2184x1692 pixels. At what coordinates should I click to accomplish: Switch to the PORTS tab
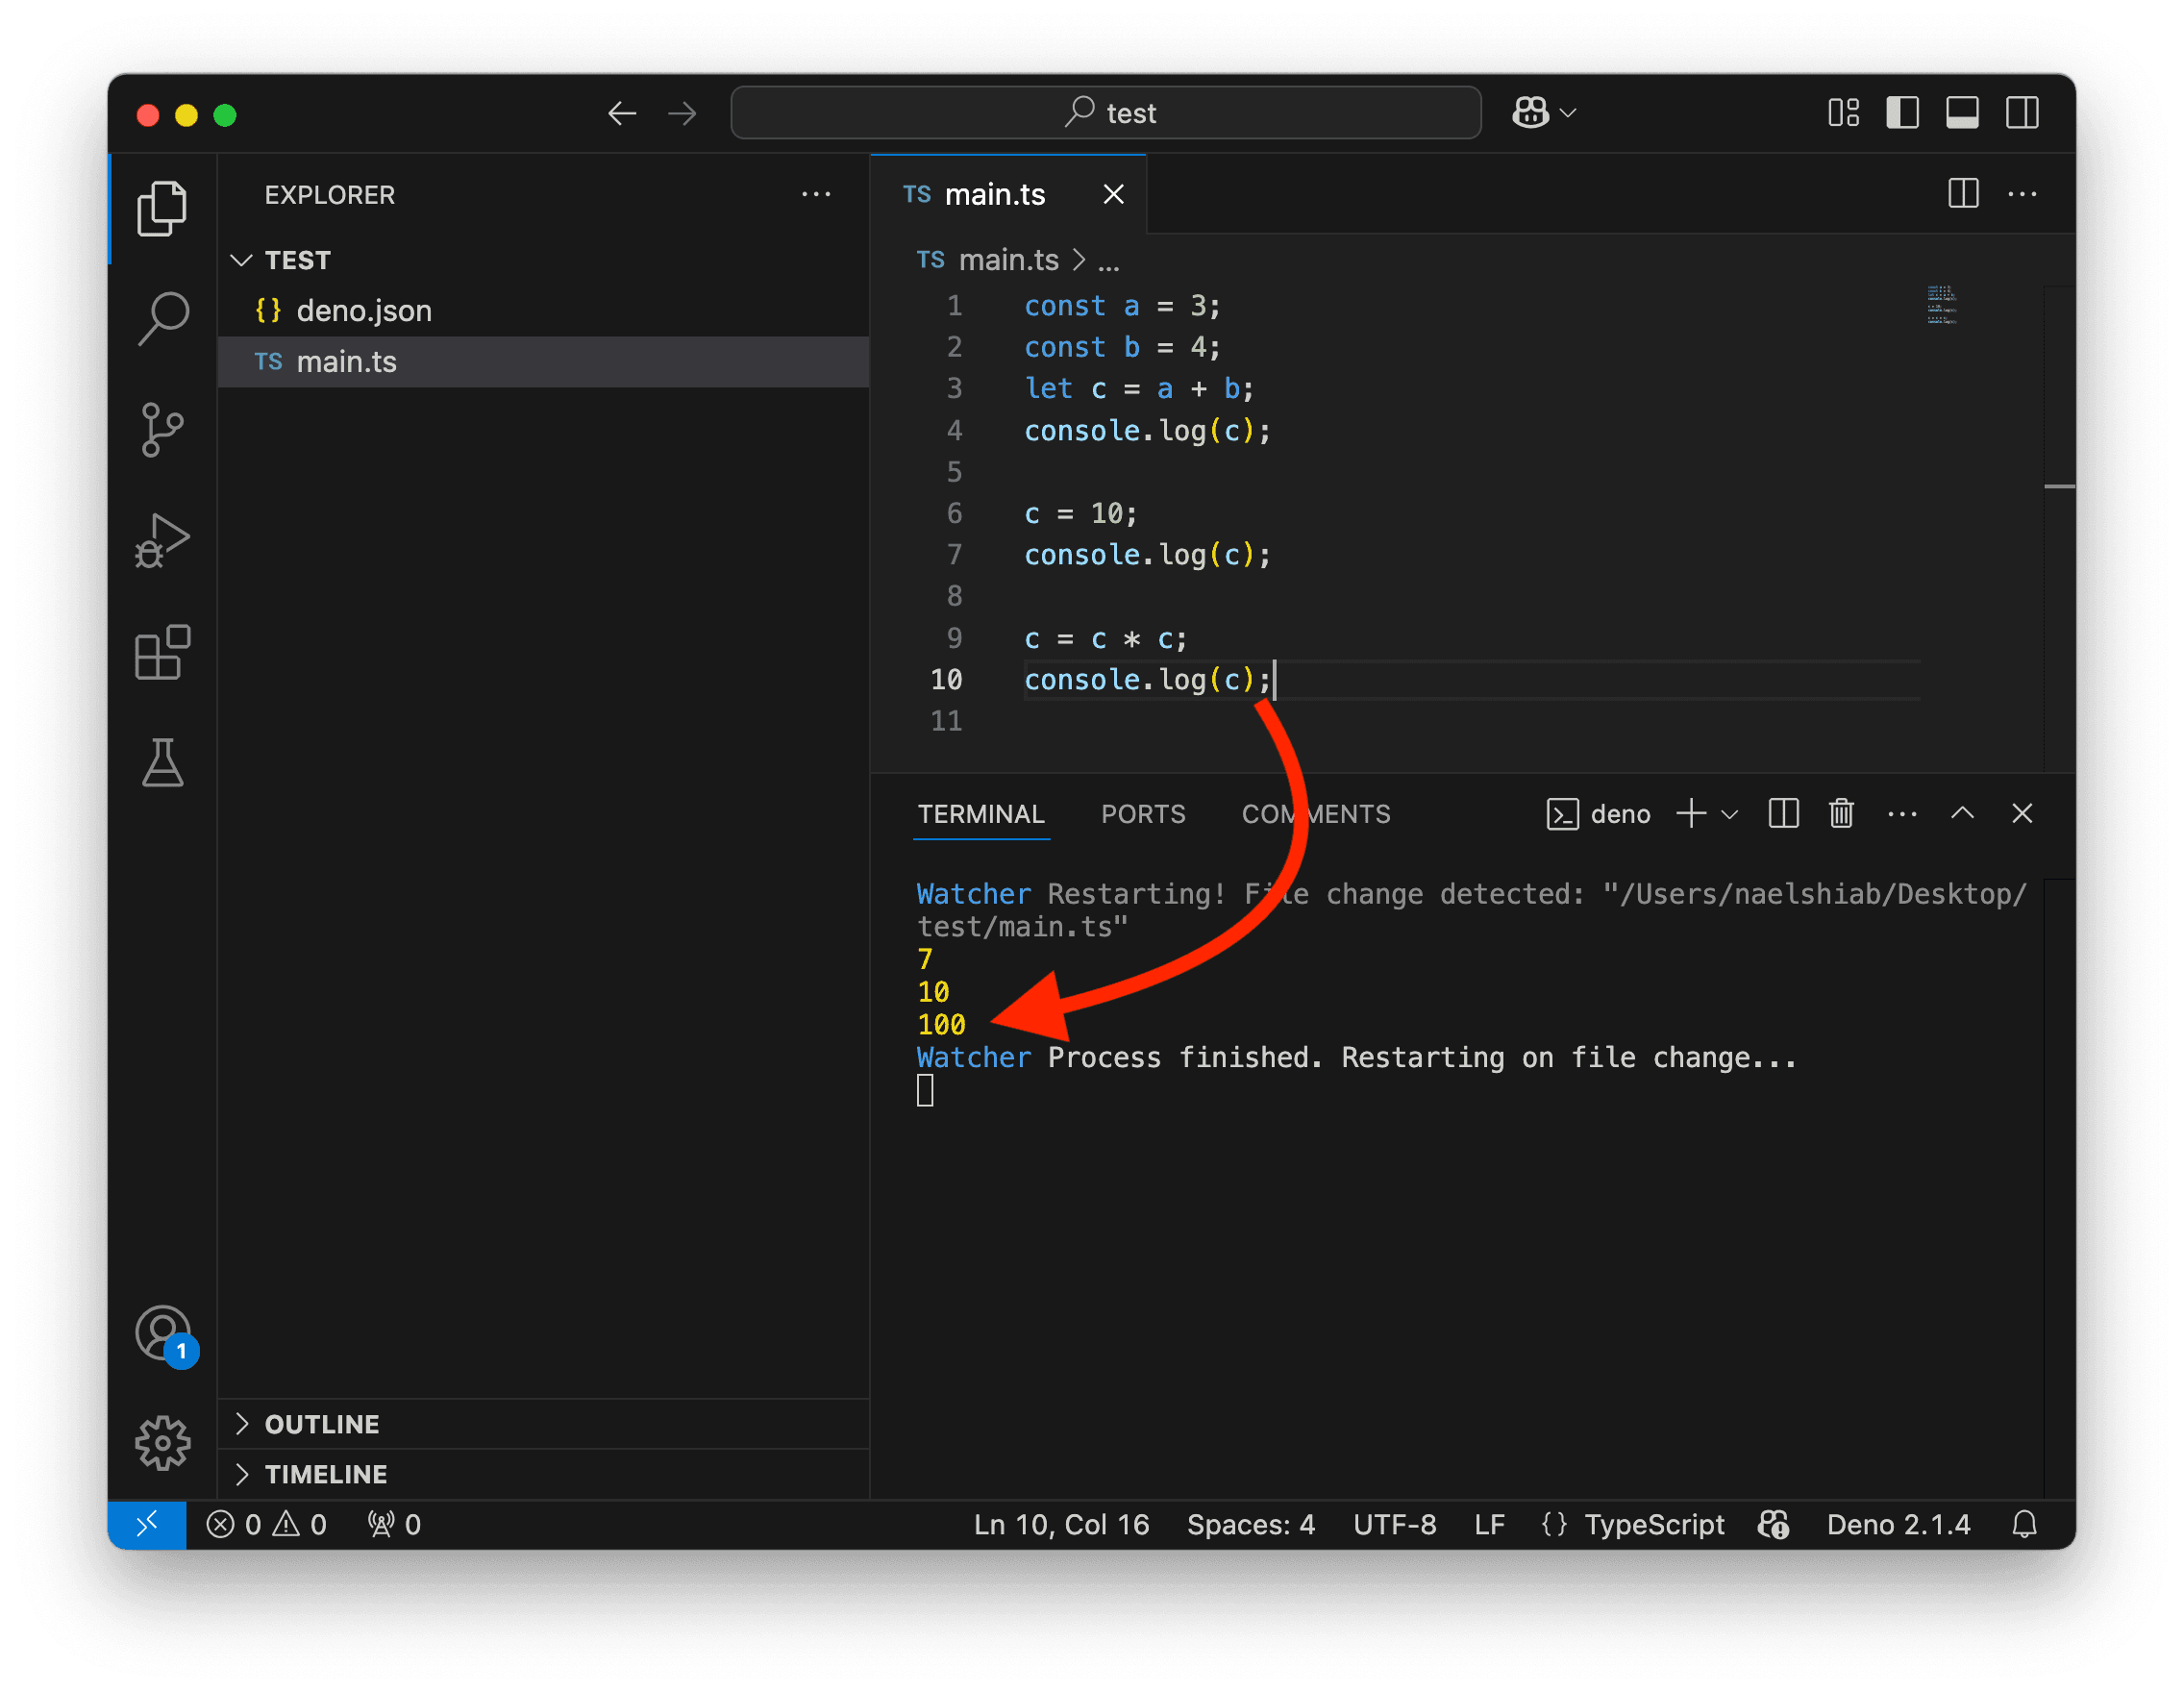tap(1143, 814)
